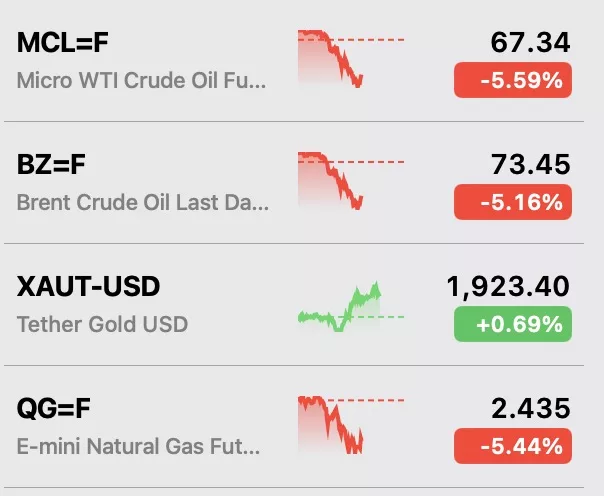The width and height of the screenshot is (604, 496).
Task: Open the BZ=F ticker symbol
Action: (51, 164)
